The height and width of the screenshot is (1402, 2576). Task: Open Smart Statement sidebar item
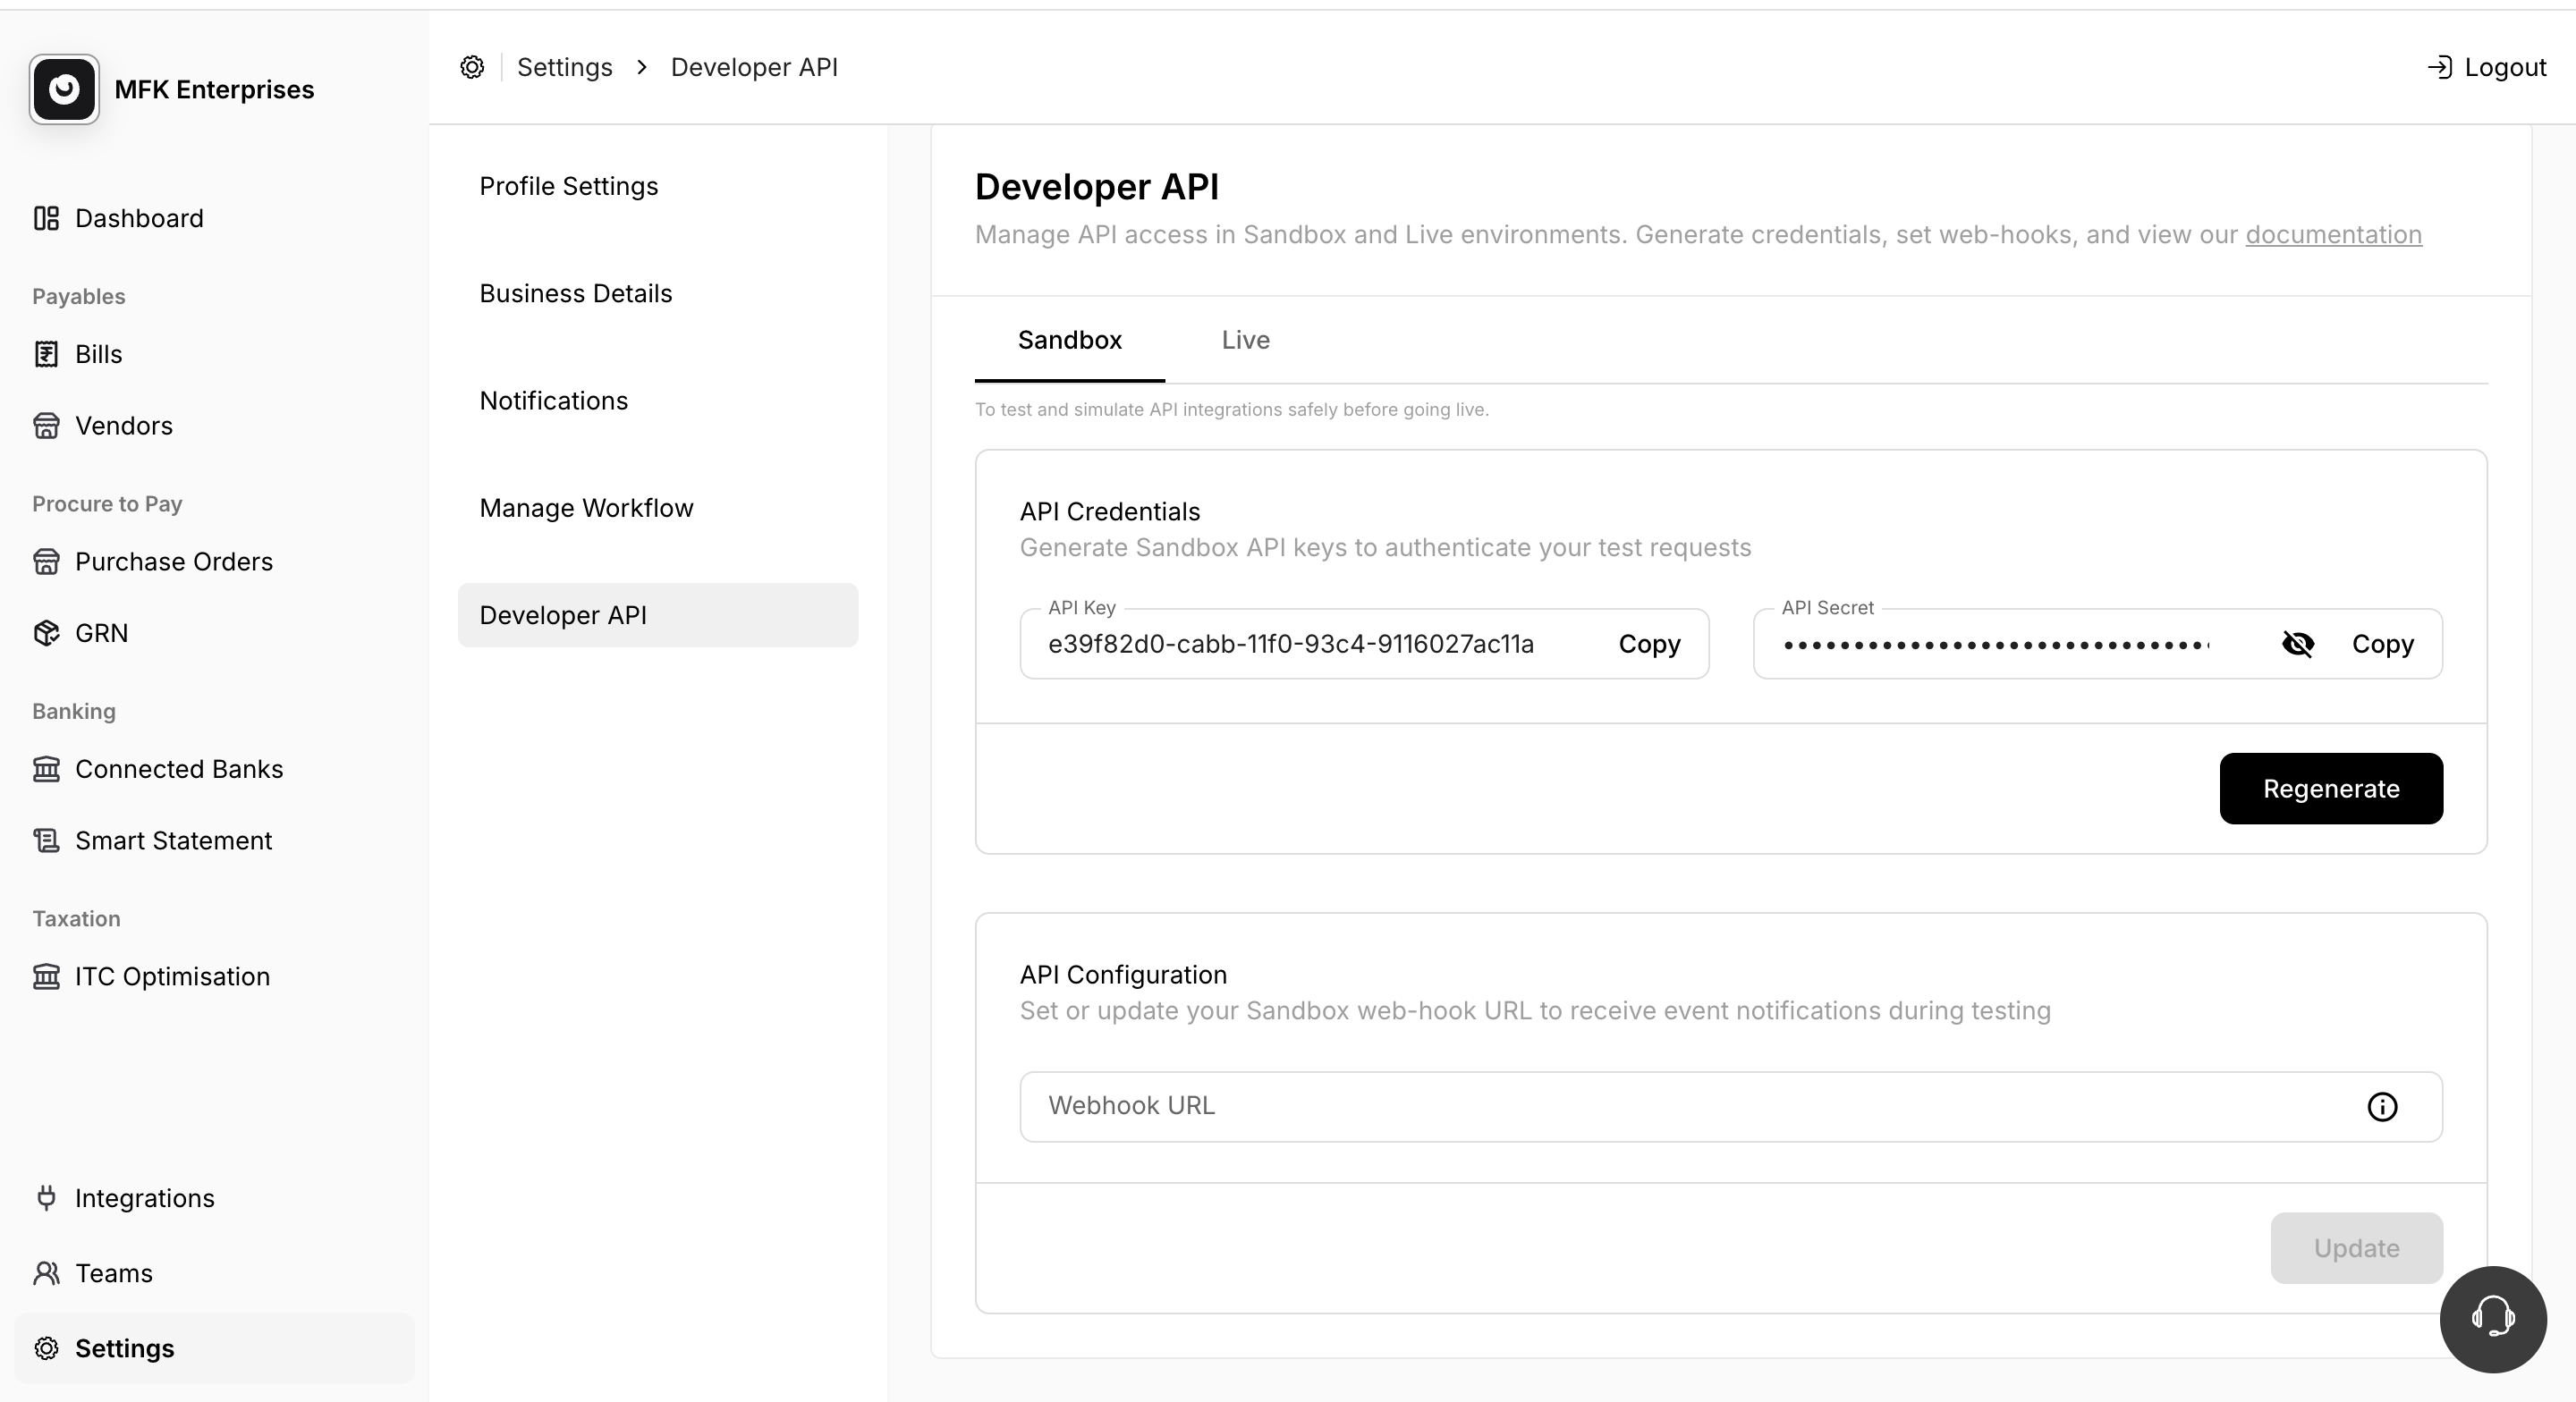pyautogui.click(x=173, y=840)
